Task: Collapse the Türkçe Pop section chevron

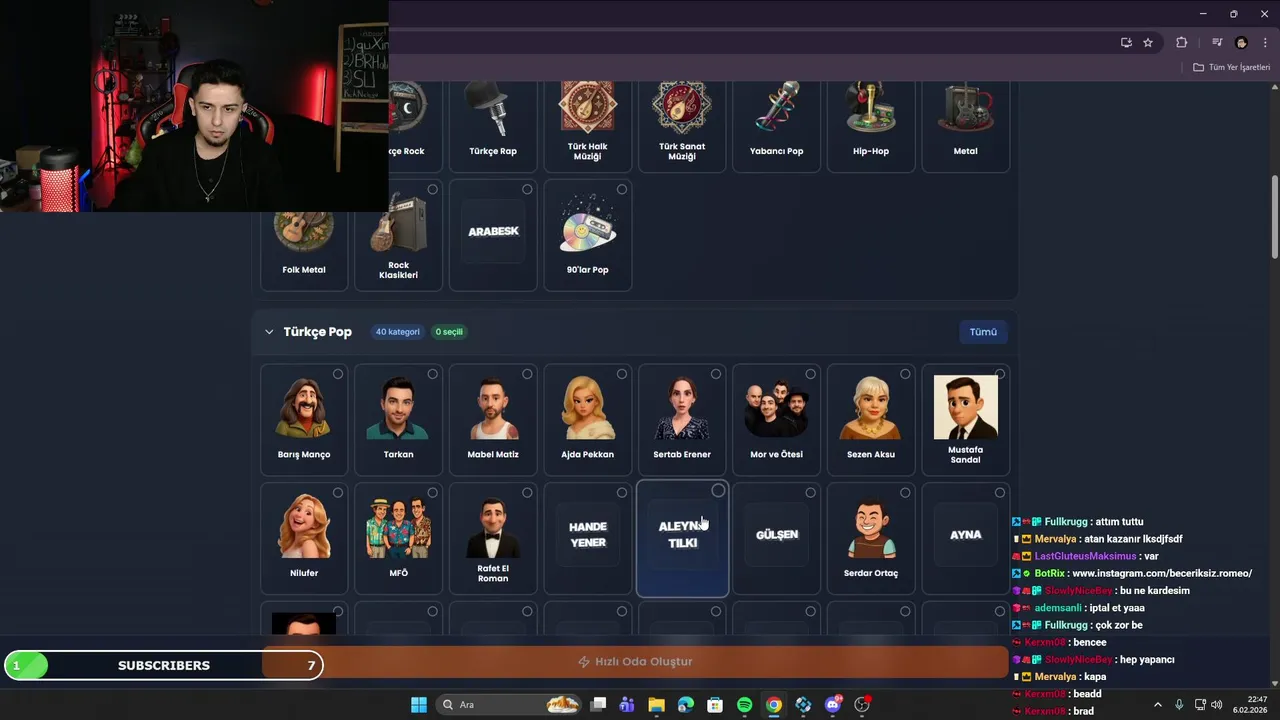Action: coord(269,332)
